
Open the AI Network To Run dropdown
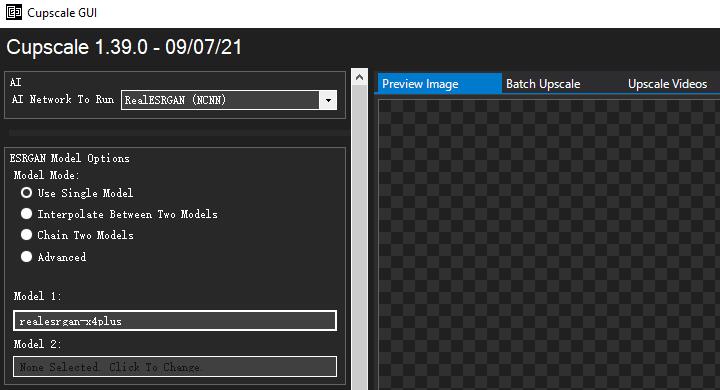(229, 100)
